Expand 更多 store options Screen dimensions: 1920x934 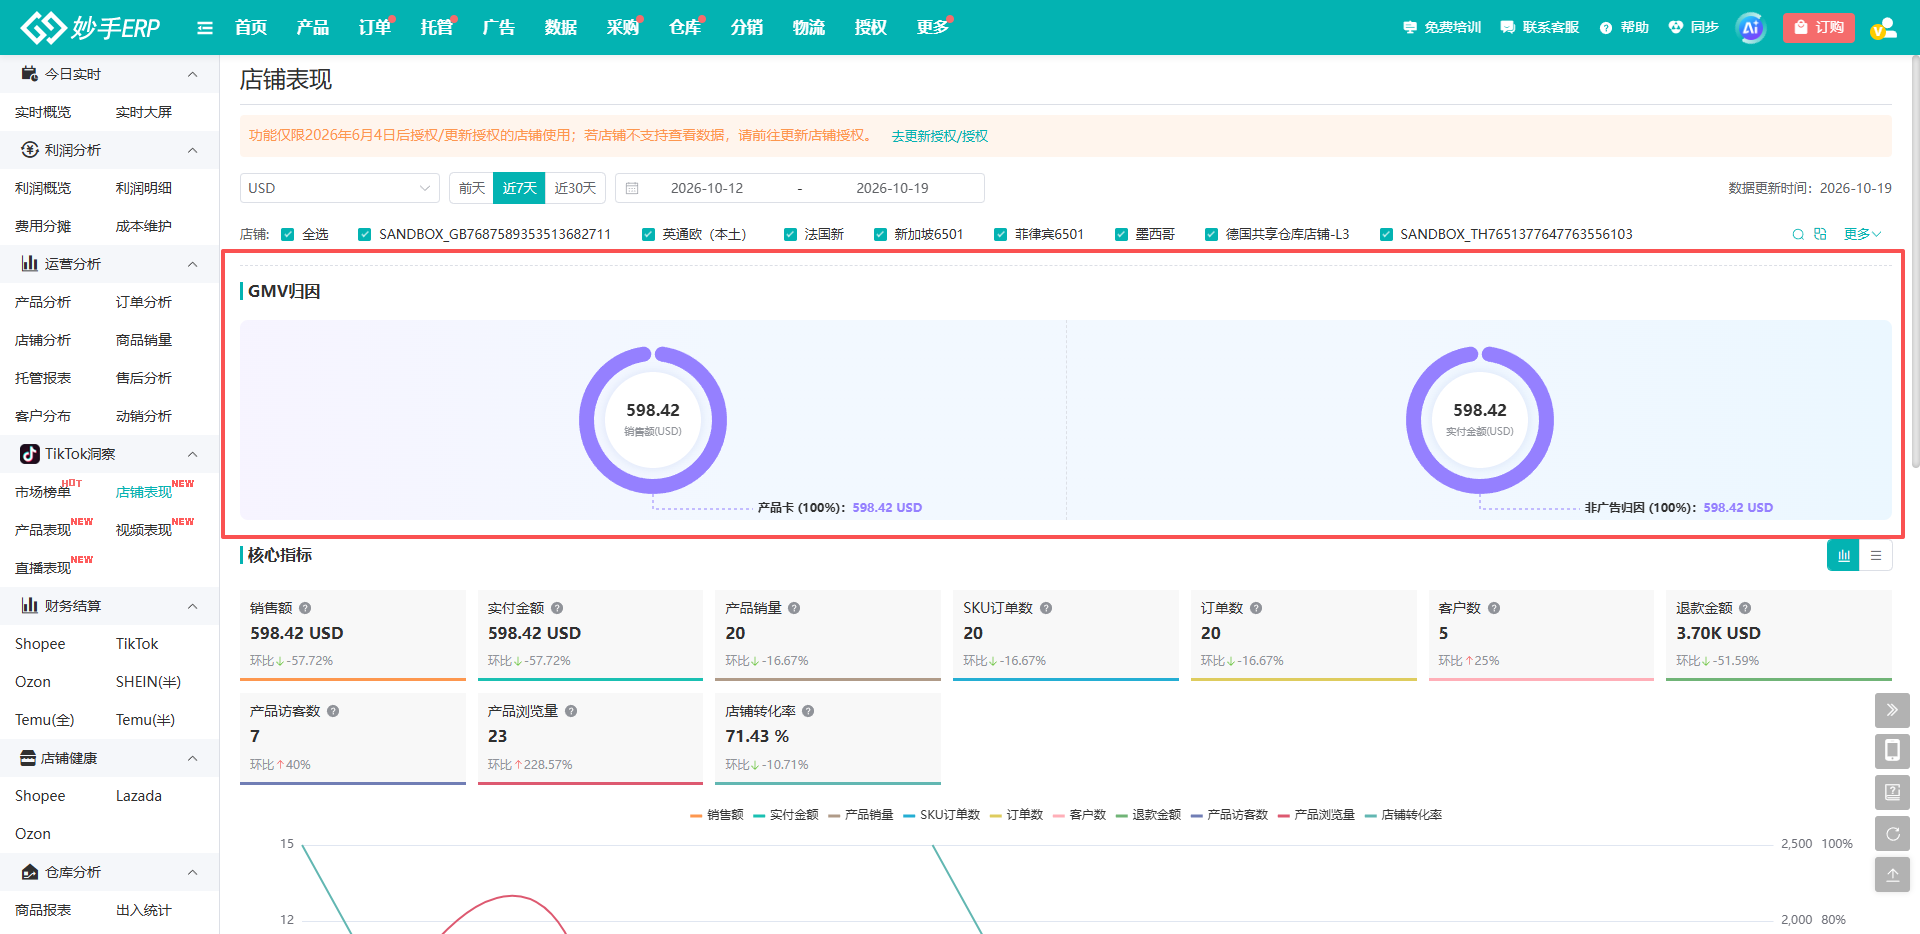click(x=1862, y=234)
